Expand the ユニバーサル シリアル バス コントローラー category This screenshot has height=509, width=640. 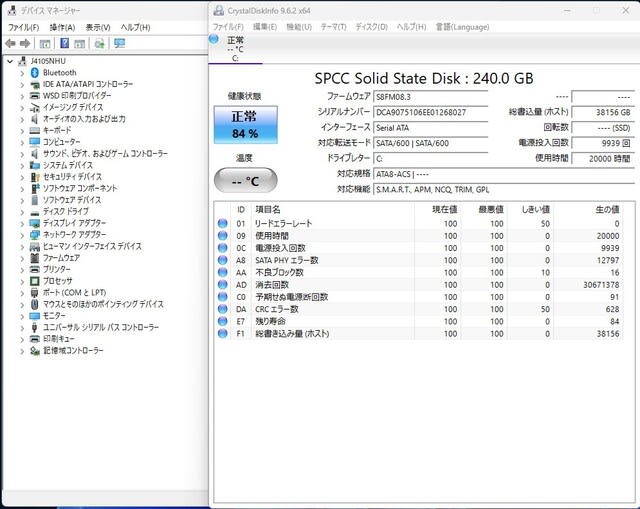[x=22, y=328]
